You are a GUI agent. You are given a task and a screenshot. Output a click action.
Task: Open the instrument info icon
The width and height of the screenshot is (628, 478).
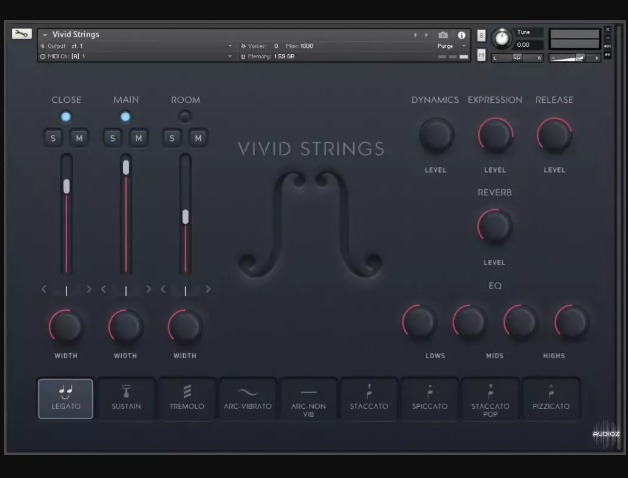point(461,35)
